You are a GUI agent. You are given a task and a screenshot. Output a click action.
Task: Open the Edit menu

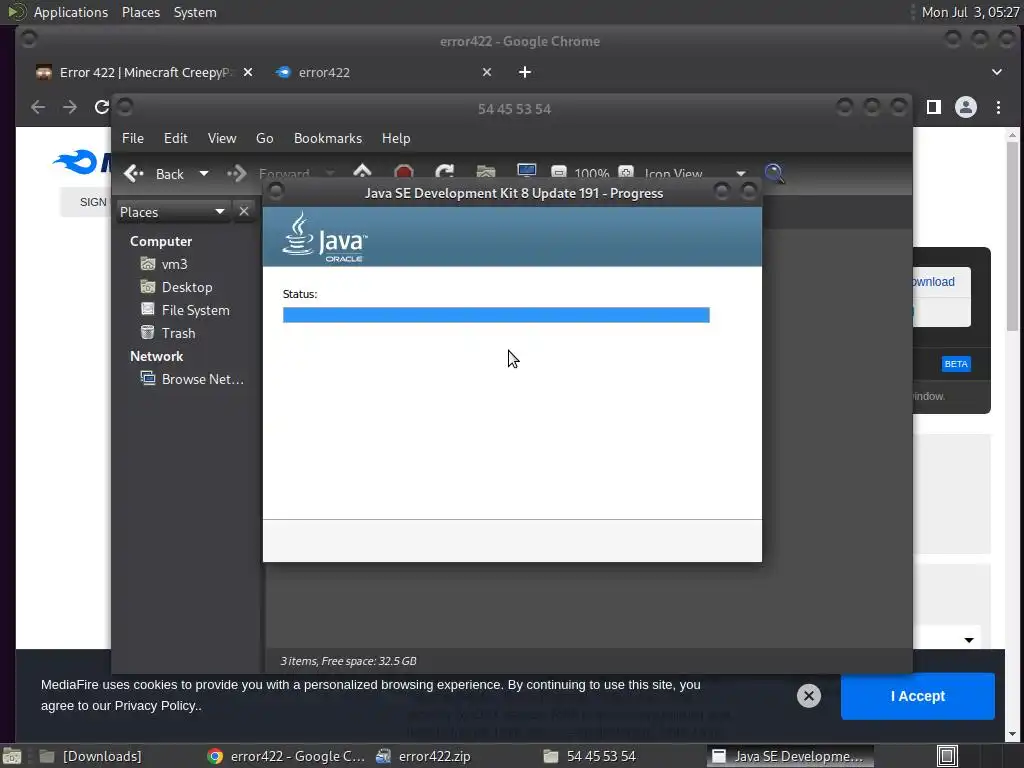[175, 138]
